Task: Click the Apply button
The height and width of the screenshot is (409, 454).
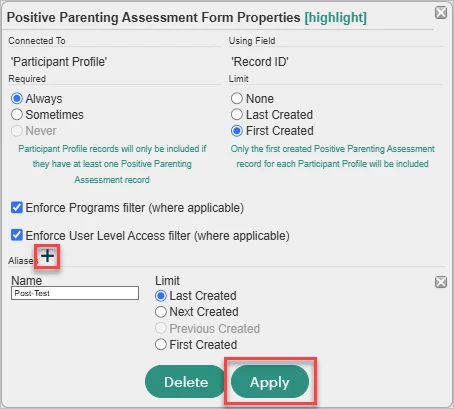Action: point(270,382)
